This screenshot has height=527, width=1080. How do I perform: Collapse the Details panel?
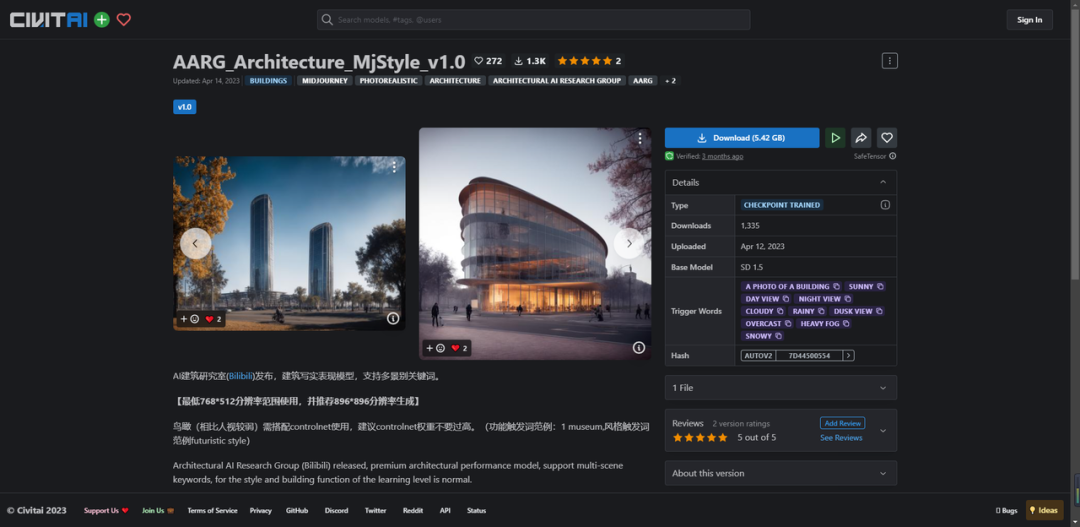pyautogui.click(x=883, y=183)
